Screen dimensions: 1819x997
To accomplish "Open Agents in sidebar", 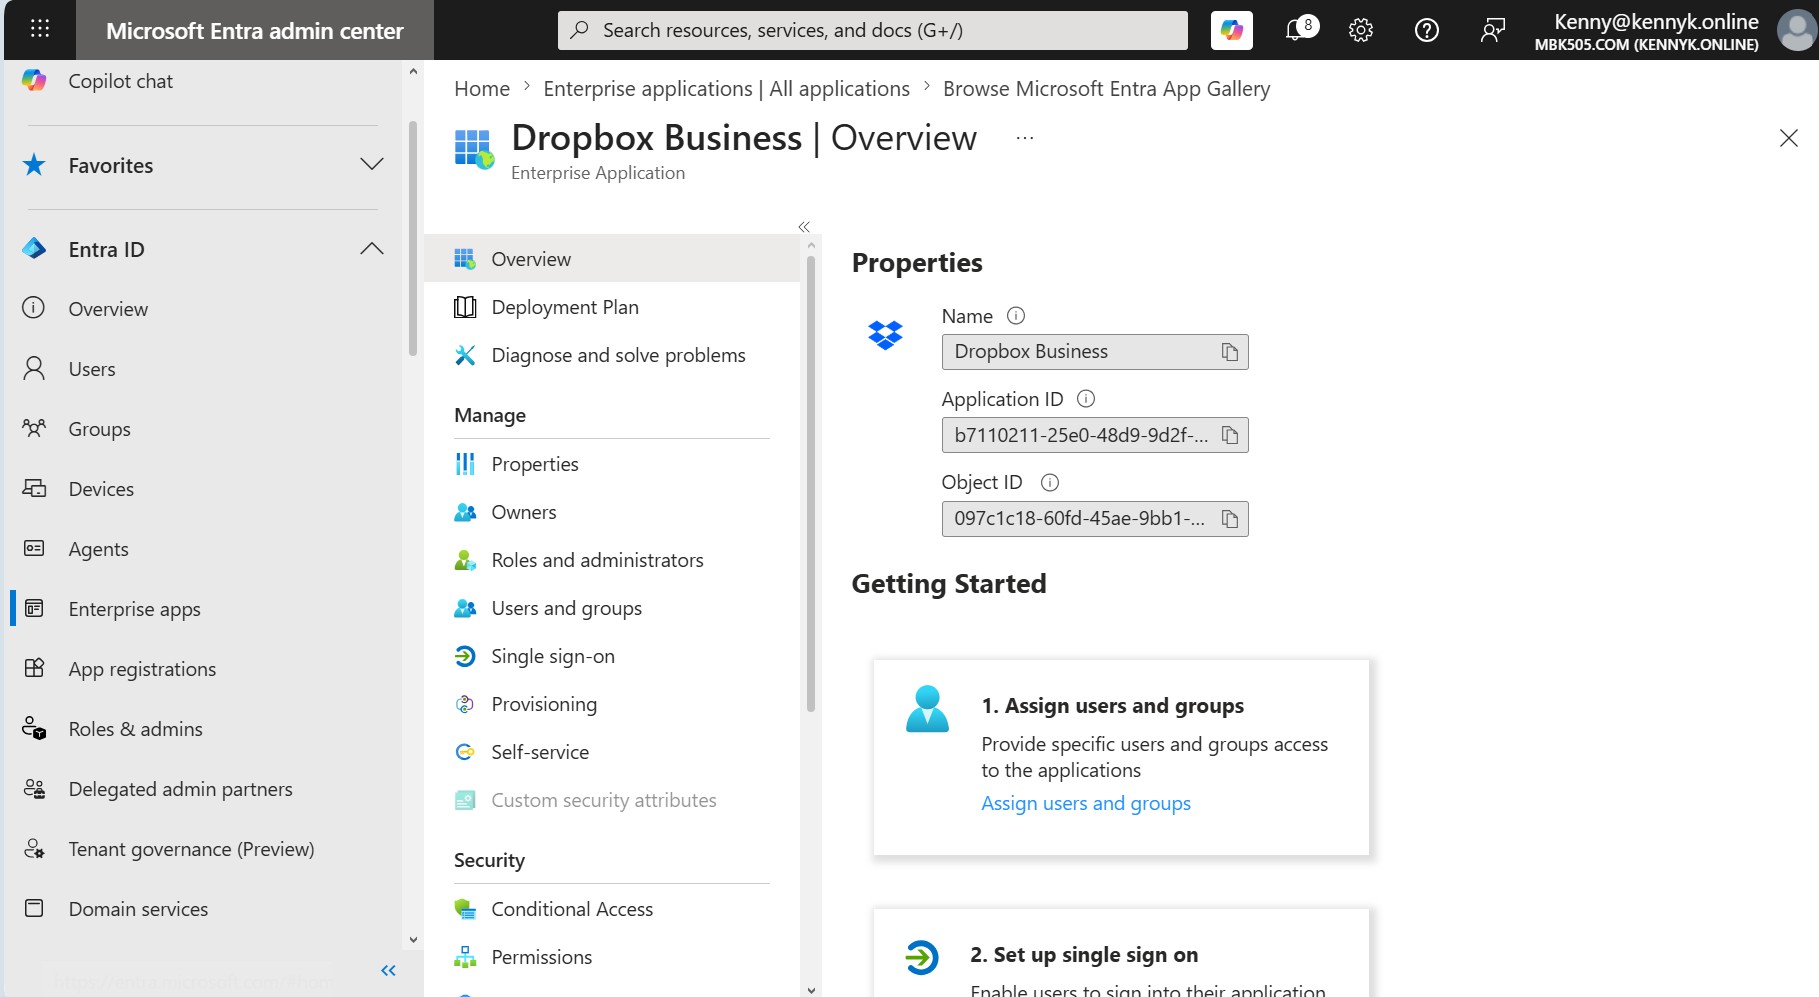I will tap(98, 549).
